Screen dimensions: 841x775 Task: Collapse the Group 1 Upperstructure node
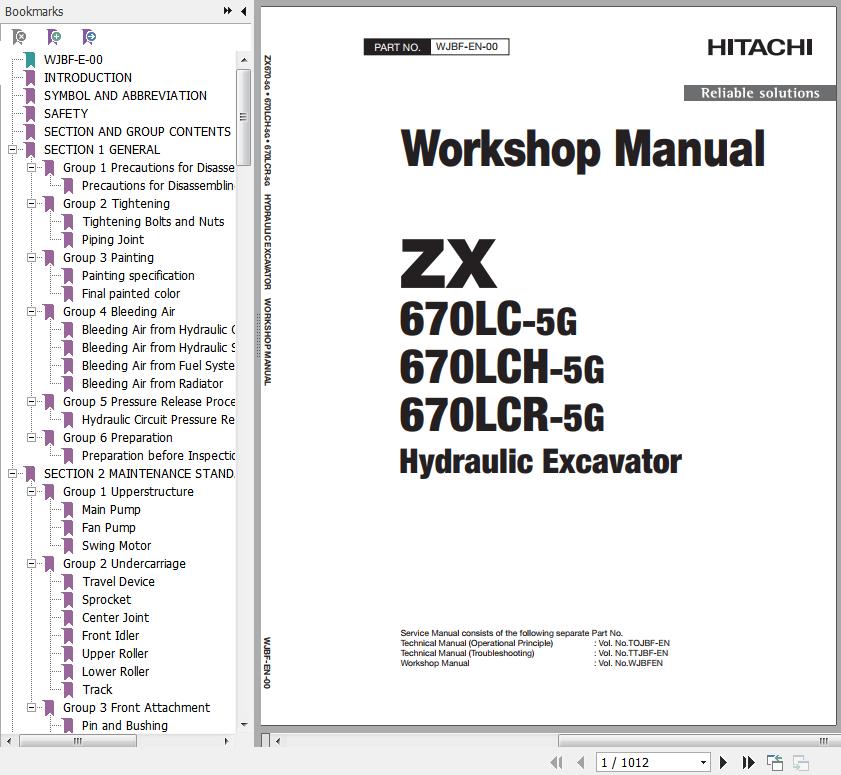(32, 492)
